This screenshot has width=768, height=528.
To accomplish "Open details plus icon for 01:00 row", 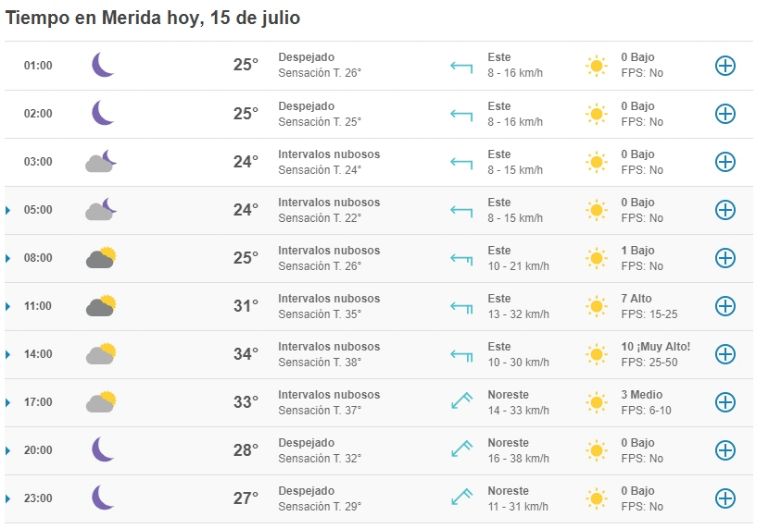I will (x=725, y=66).
